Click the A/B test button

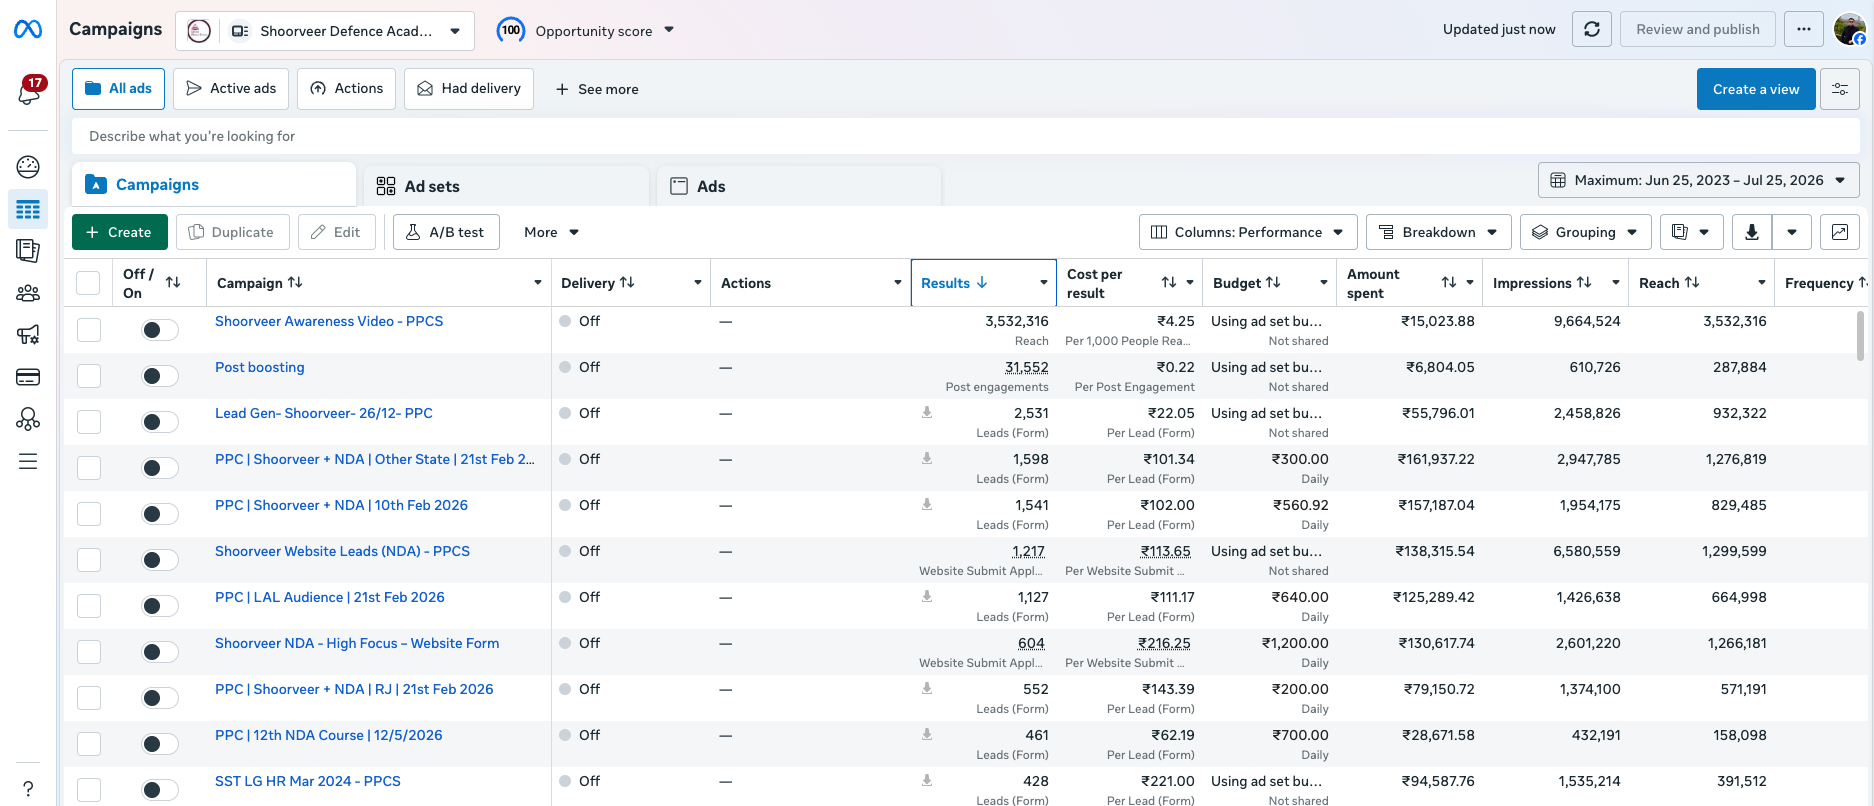tap(446, 232)
